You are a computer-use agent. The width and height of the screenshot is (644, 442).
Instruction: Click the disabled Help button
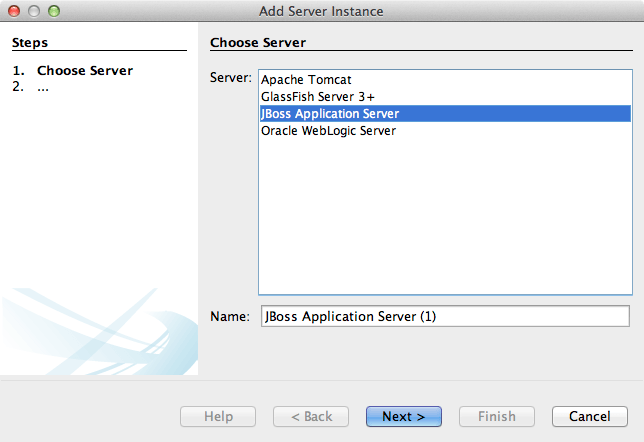click(218, 417)
